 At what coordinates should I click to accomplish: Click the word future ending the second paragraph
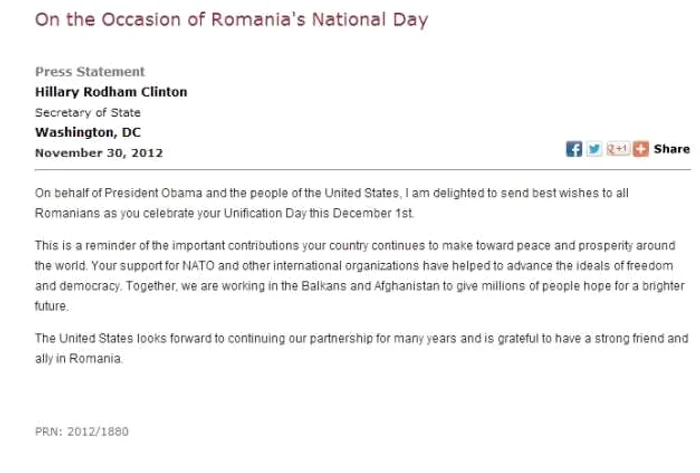[50, 306]
